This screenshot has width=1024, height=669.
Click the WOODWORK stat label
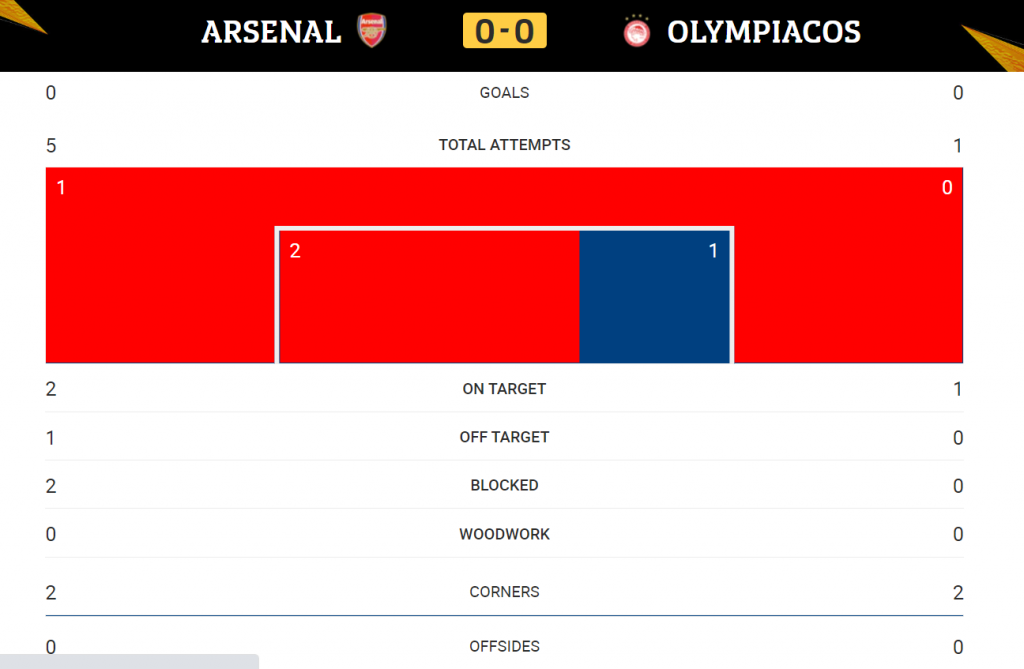click(x=504, y=534)
